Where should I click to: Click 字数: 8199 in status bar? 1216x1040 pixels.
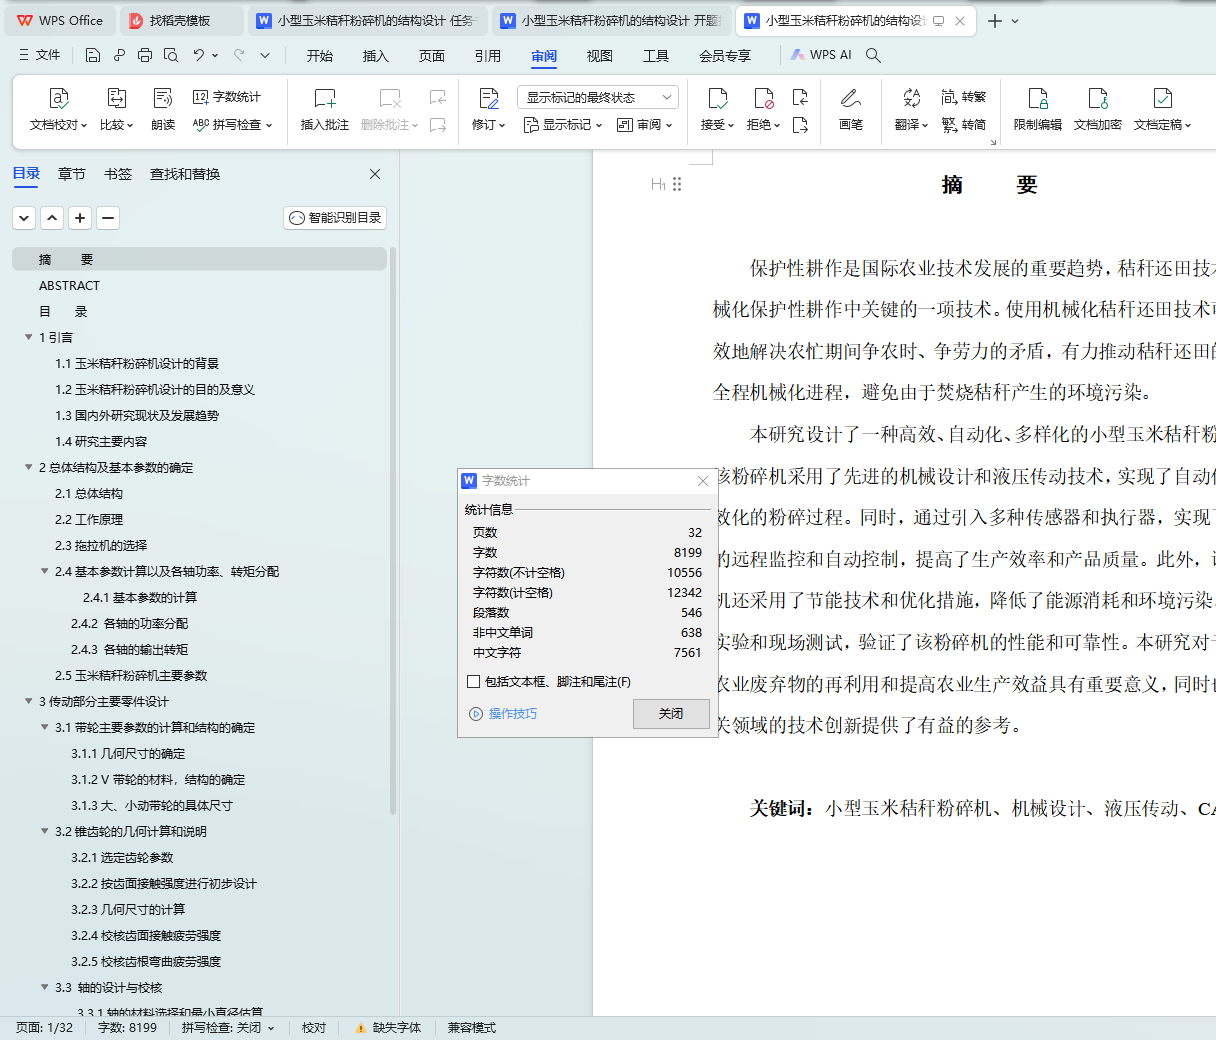coord(127,1027)
